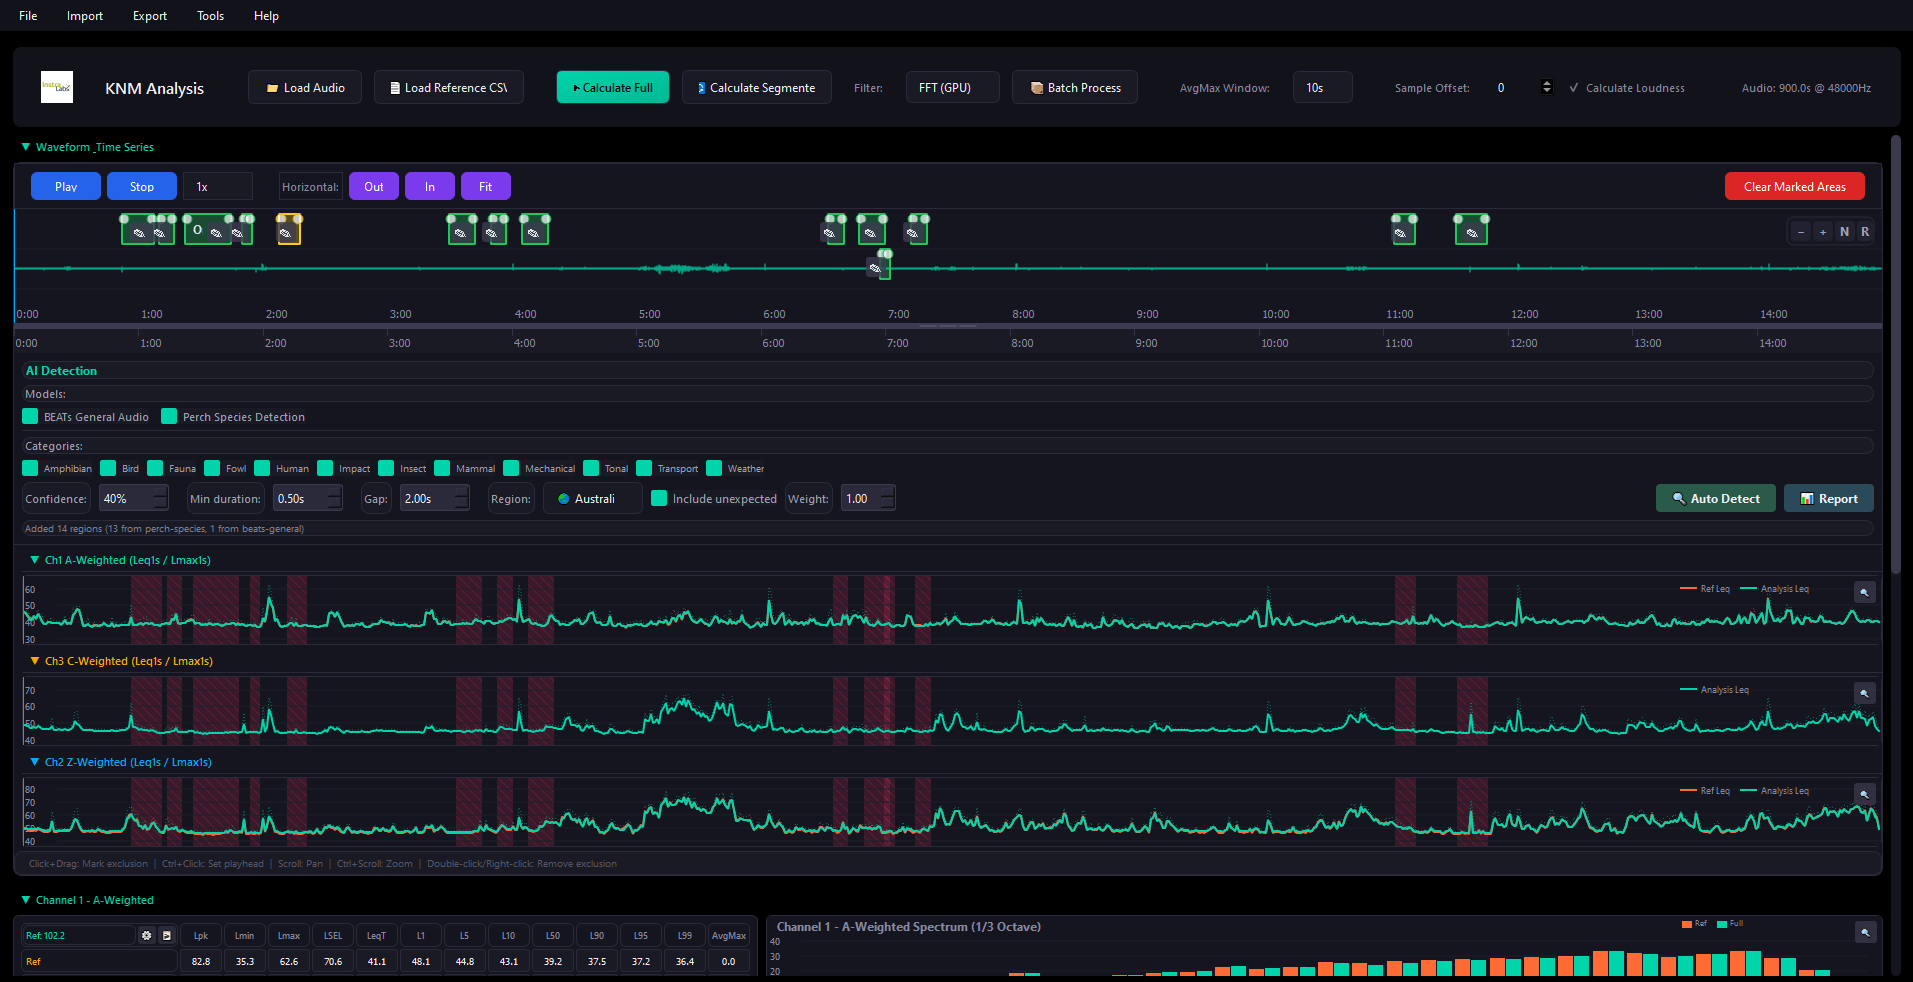
Task: Click the vertical scrollbar on the right
Action: point(1895,355)
